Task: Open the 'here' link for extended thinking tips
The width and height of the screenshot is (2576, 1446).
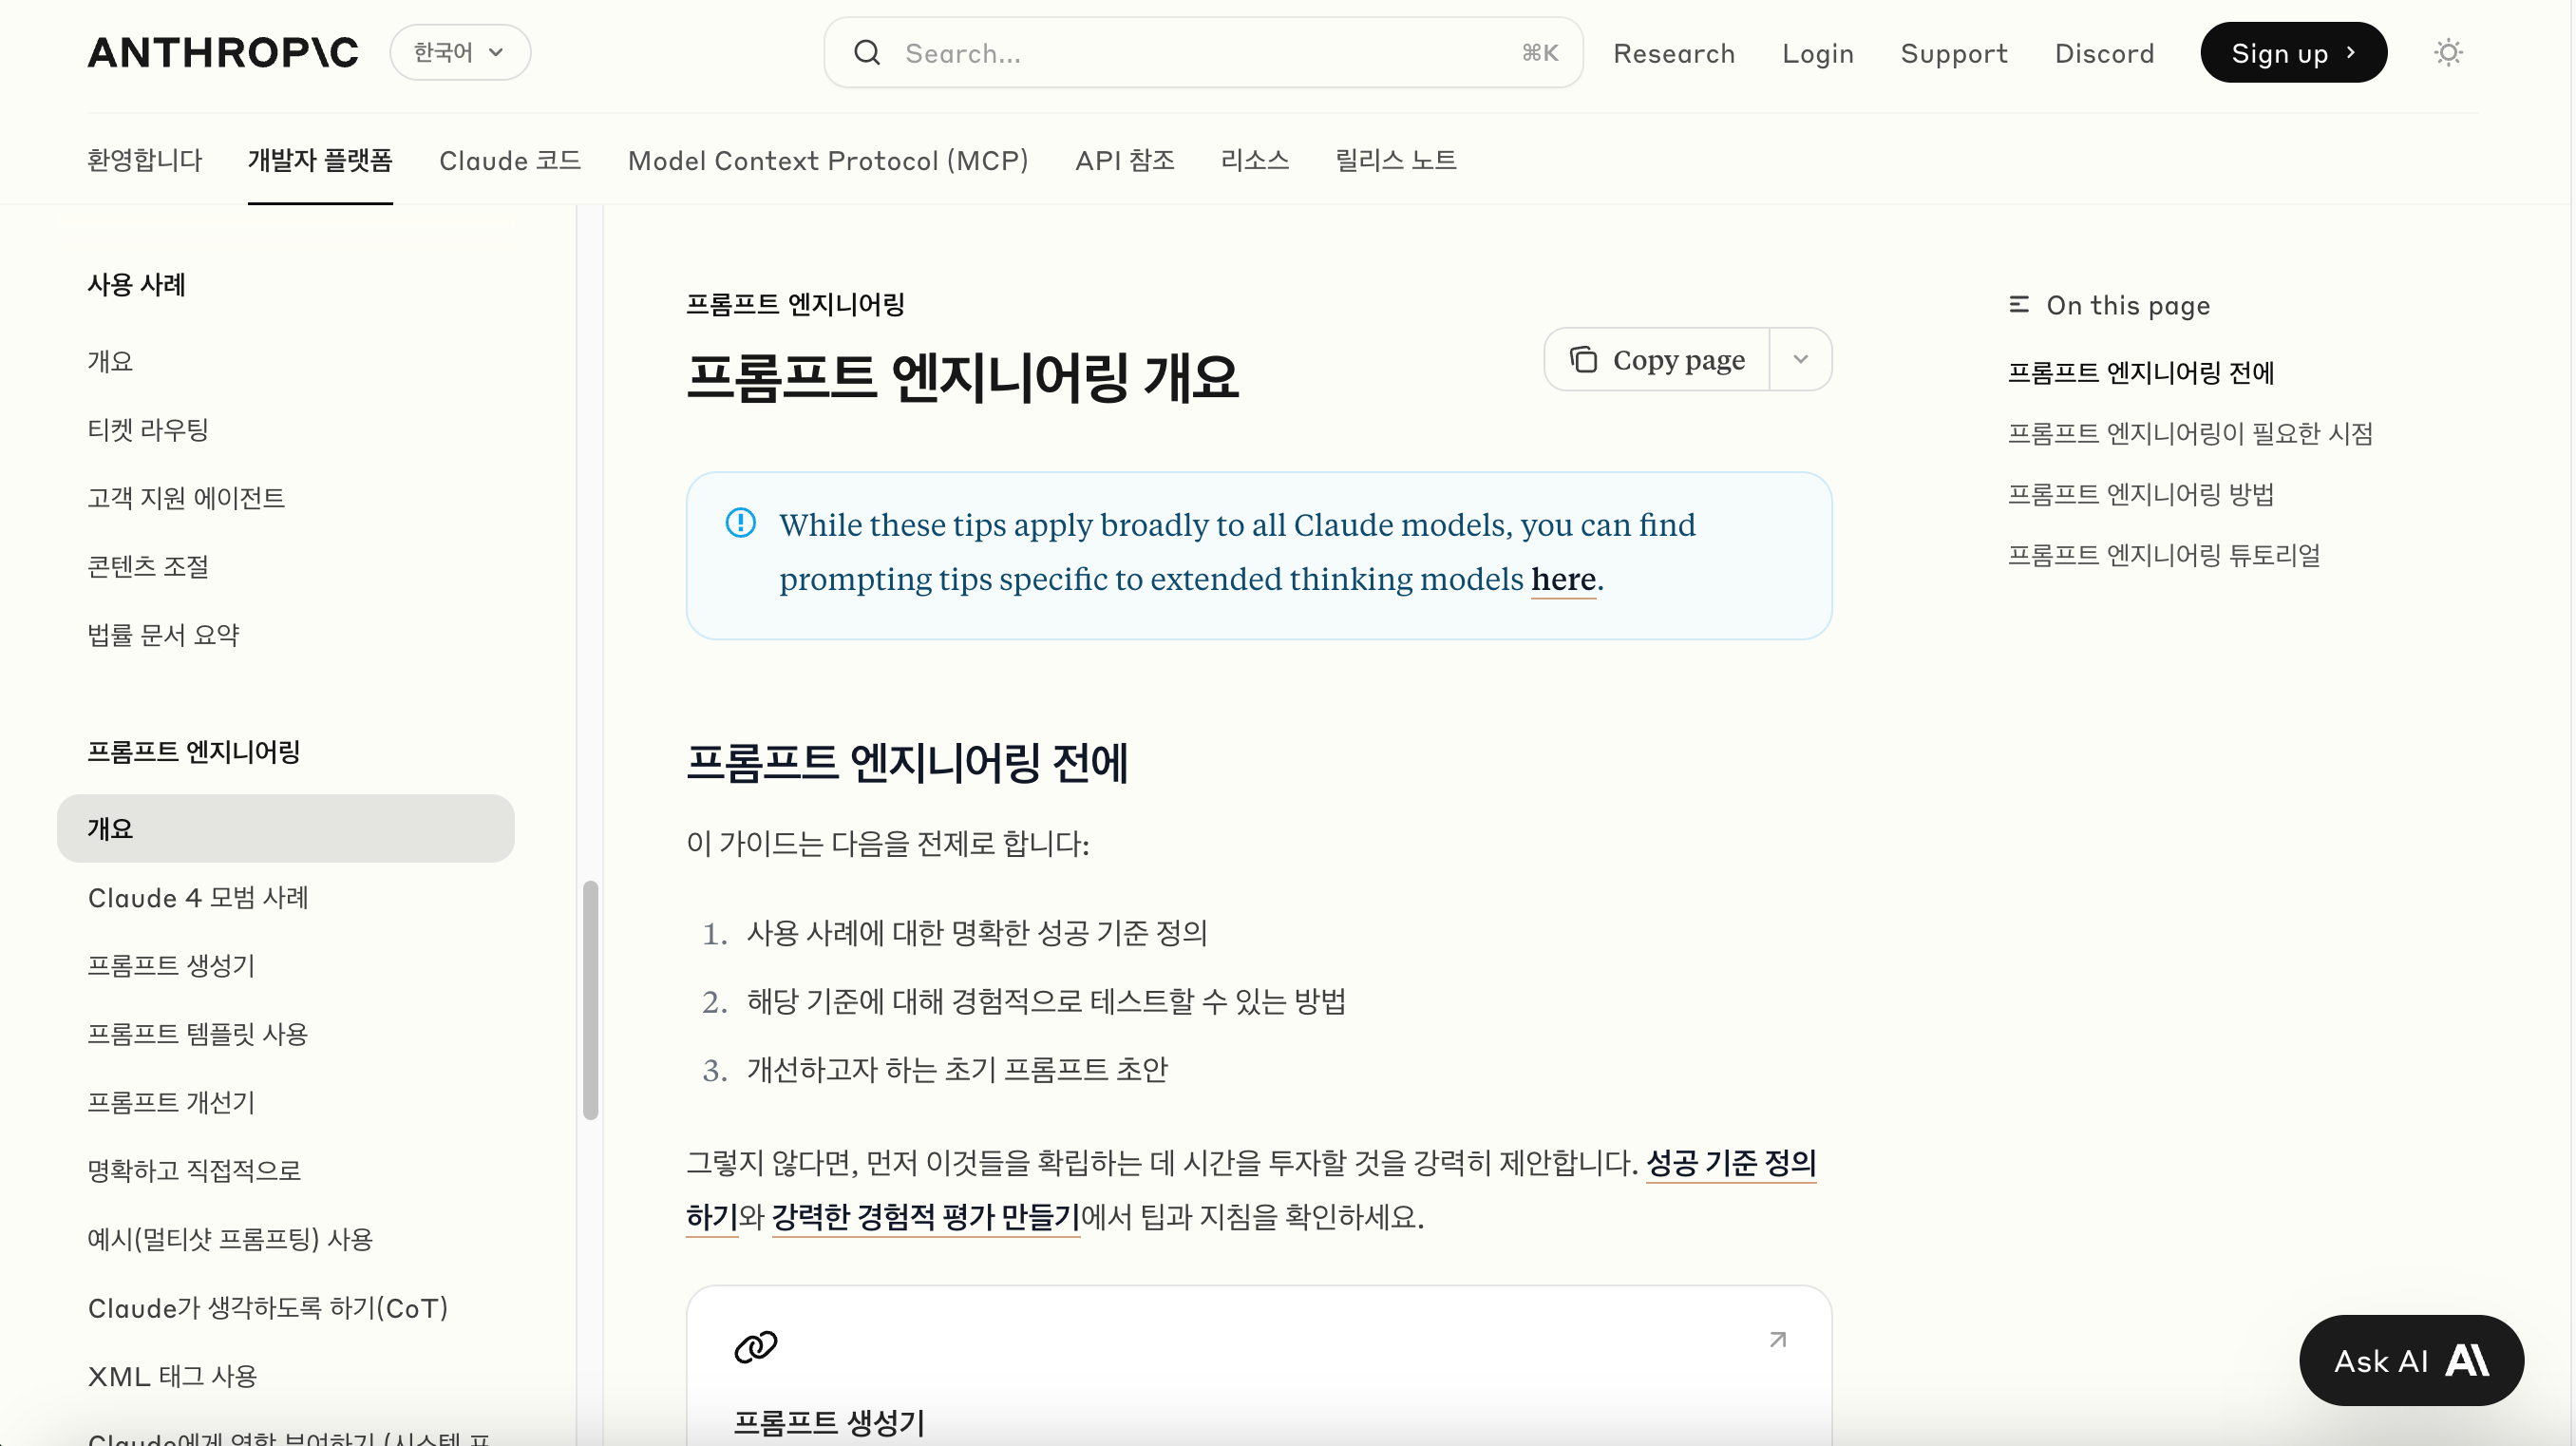Action: tap(1563, 578)
